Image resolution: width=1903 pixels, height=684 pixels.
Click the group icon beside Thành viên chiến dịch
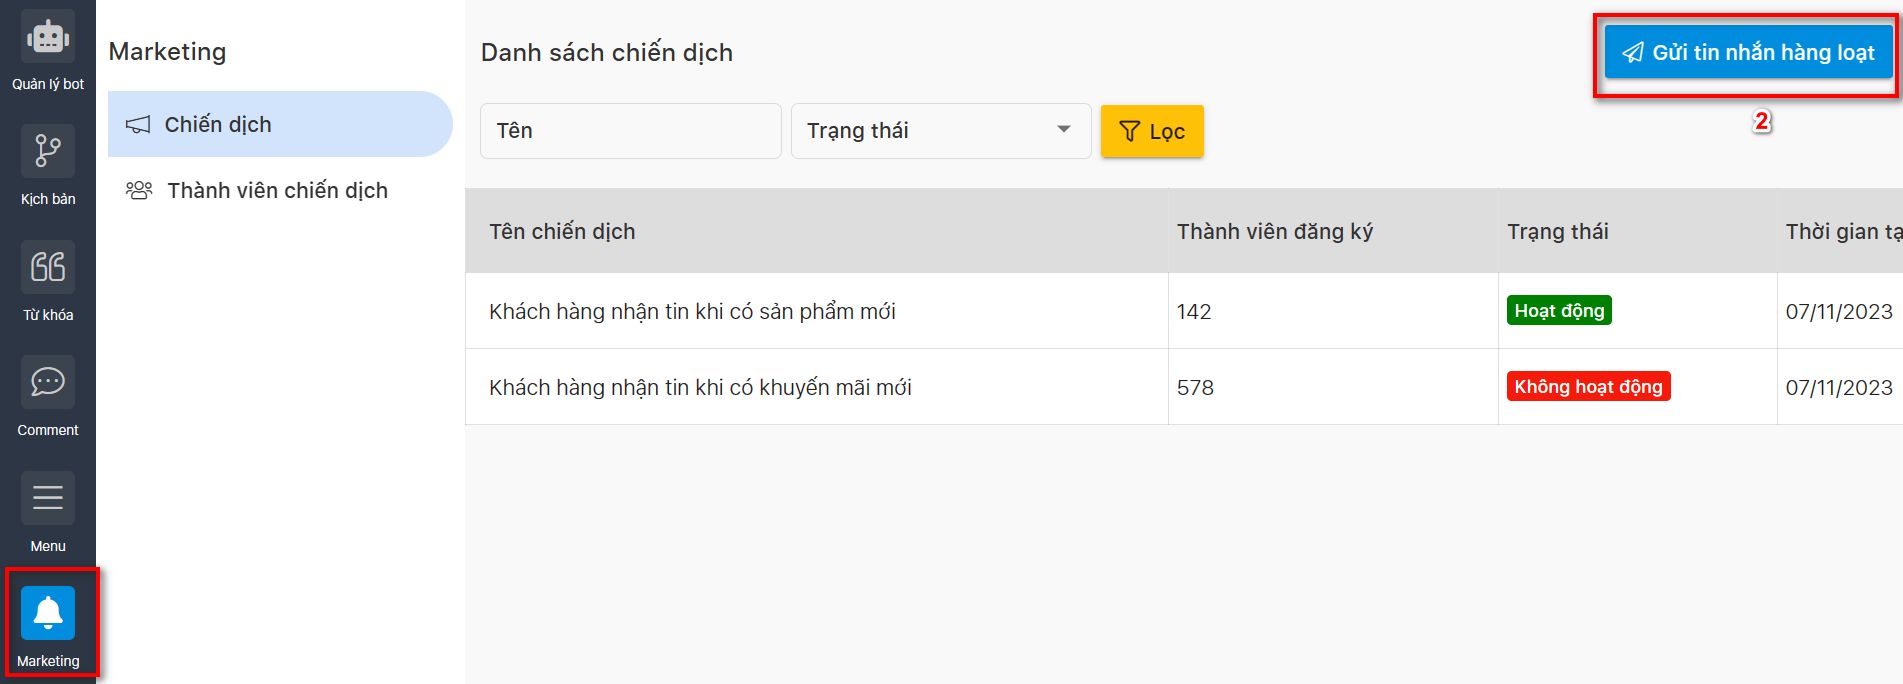139,190
